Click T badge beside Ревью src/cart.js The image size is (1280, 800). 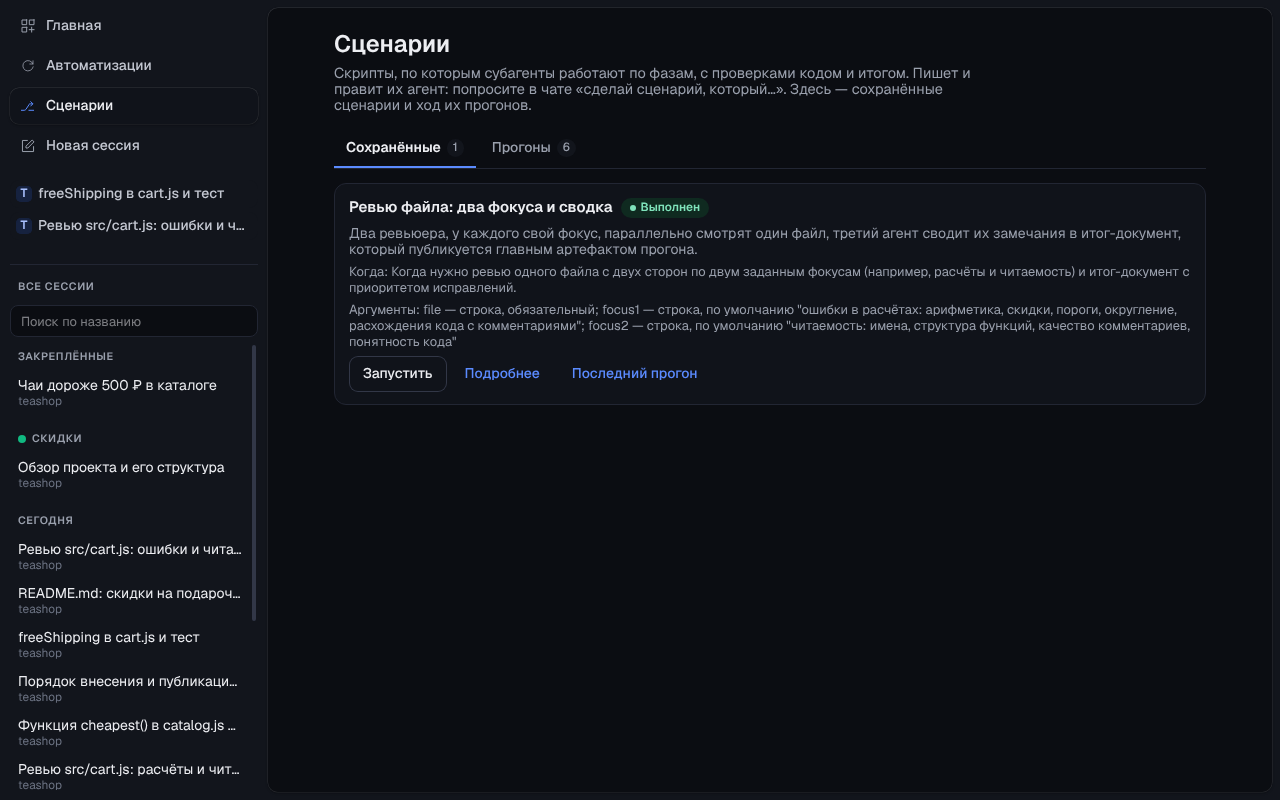coord(24,225)
